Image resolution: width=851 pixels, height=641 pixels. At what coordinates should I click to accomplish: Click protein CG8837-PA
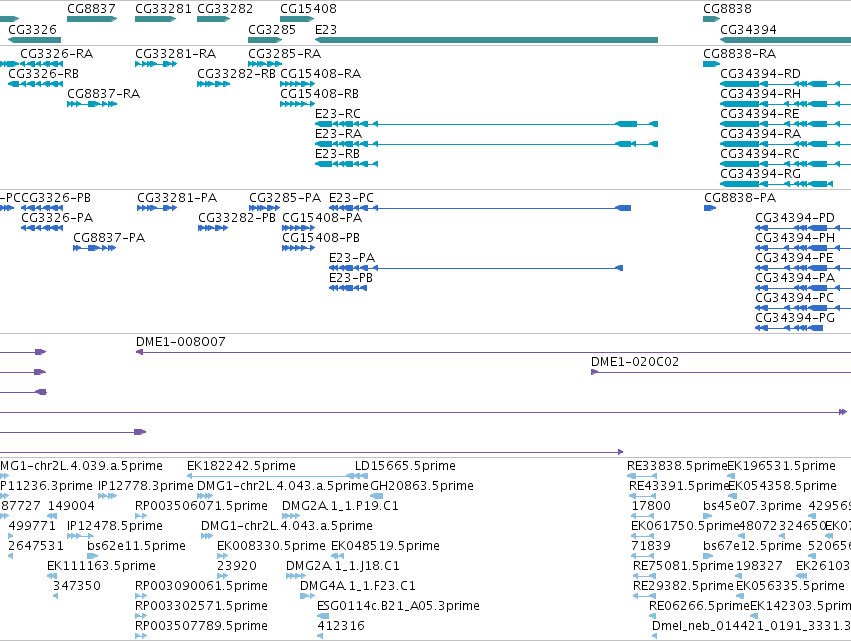(x=109, y=238)
